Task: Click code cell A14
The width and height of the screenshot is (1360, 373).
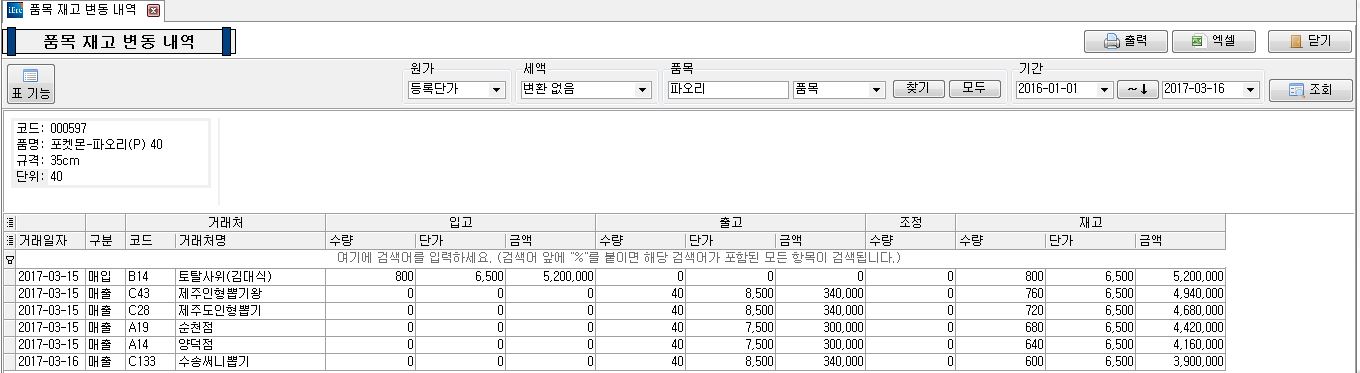Action: pyautogui.click(x=150, y=344)
